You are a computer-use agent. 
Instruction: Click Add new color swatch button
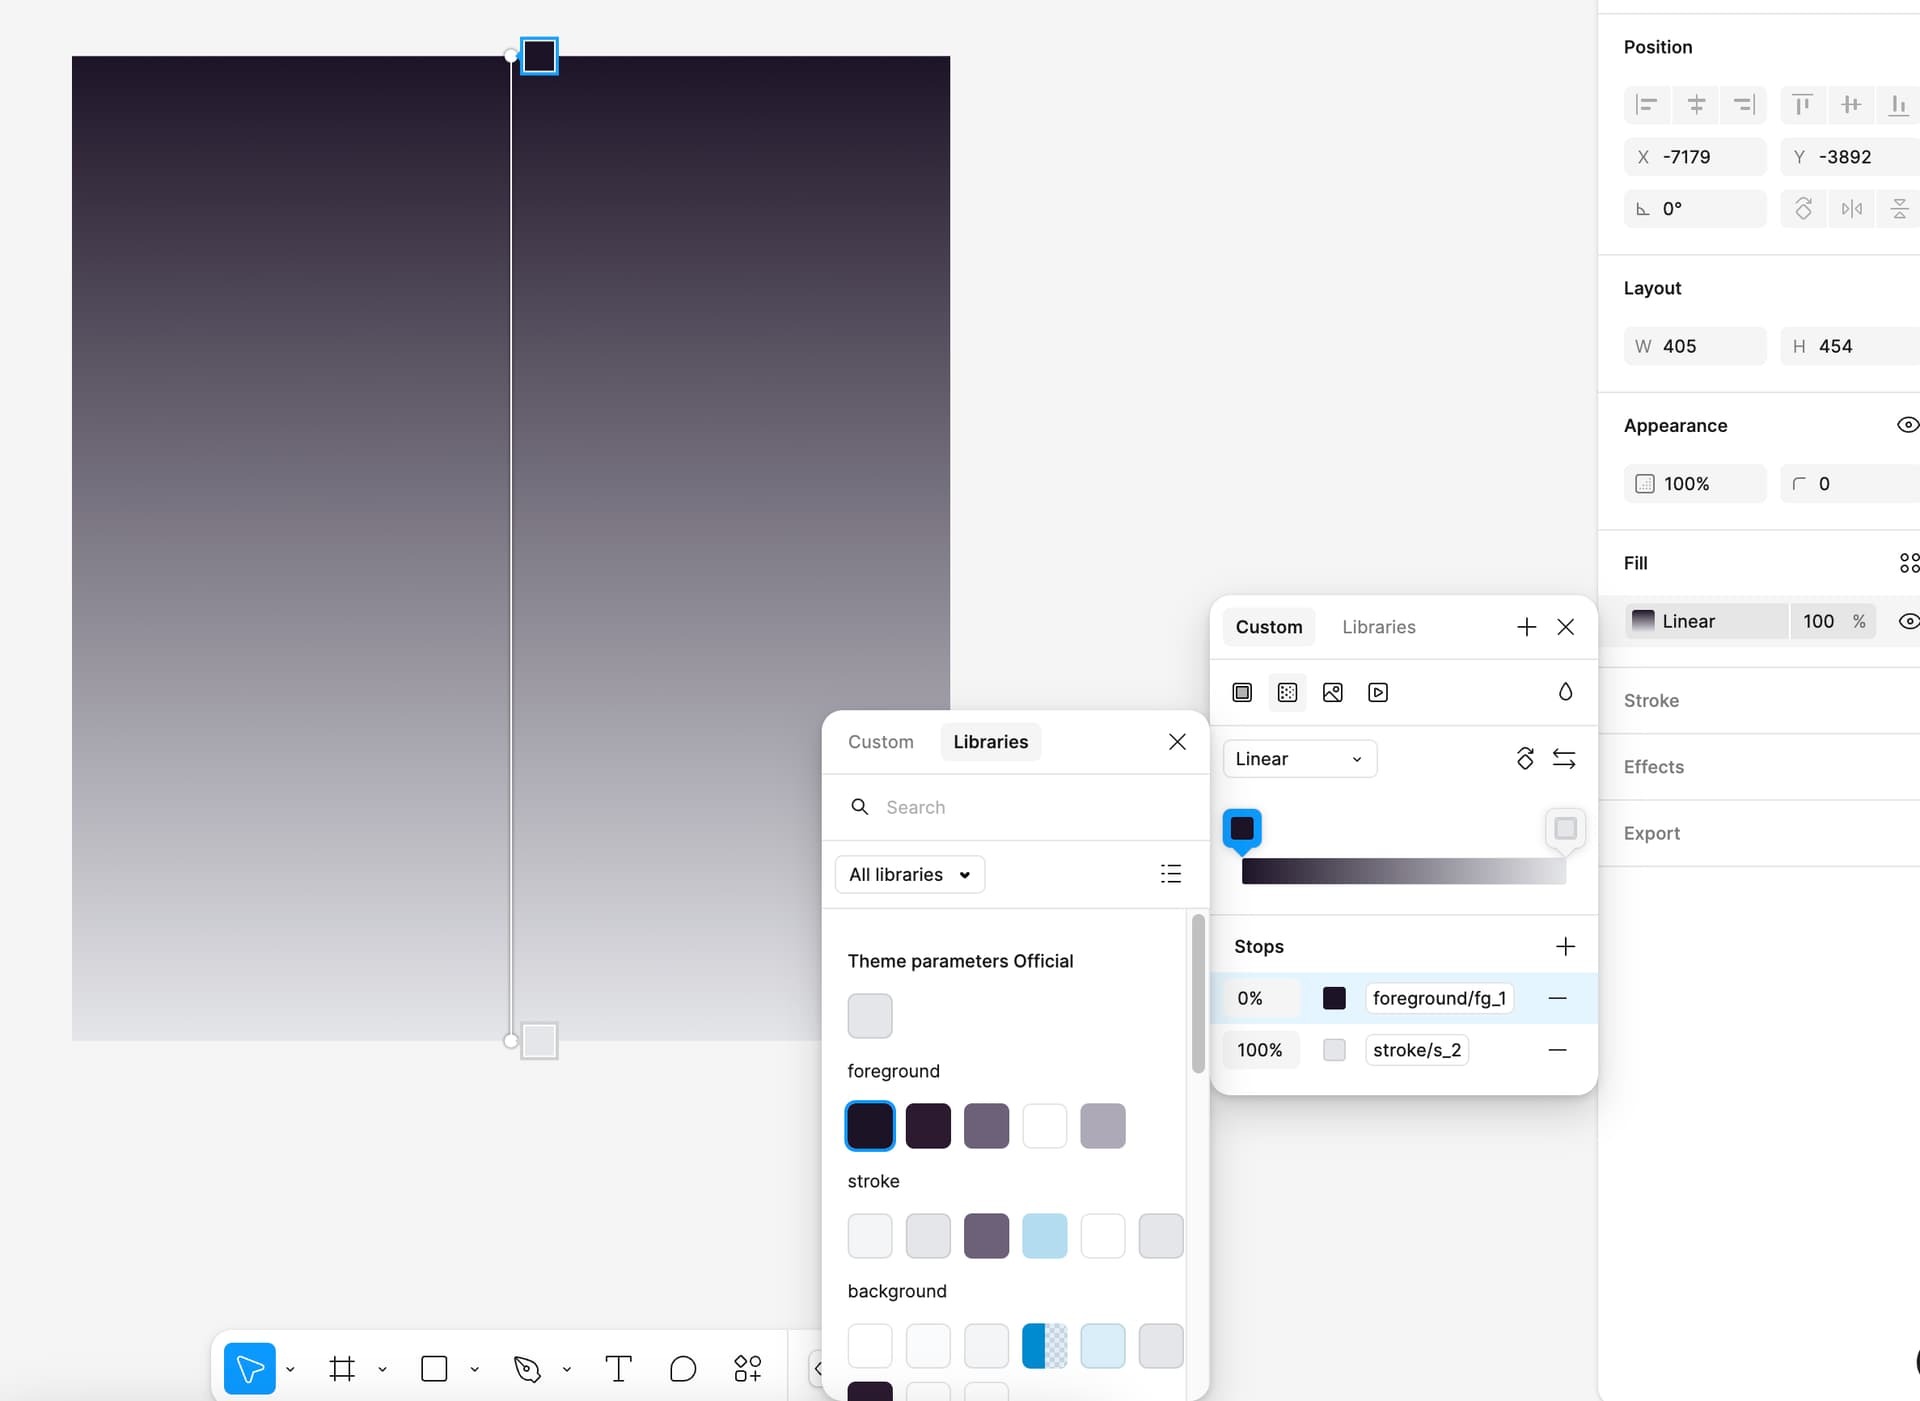[x=1525, y=626]
